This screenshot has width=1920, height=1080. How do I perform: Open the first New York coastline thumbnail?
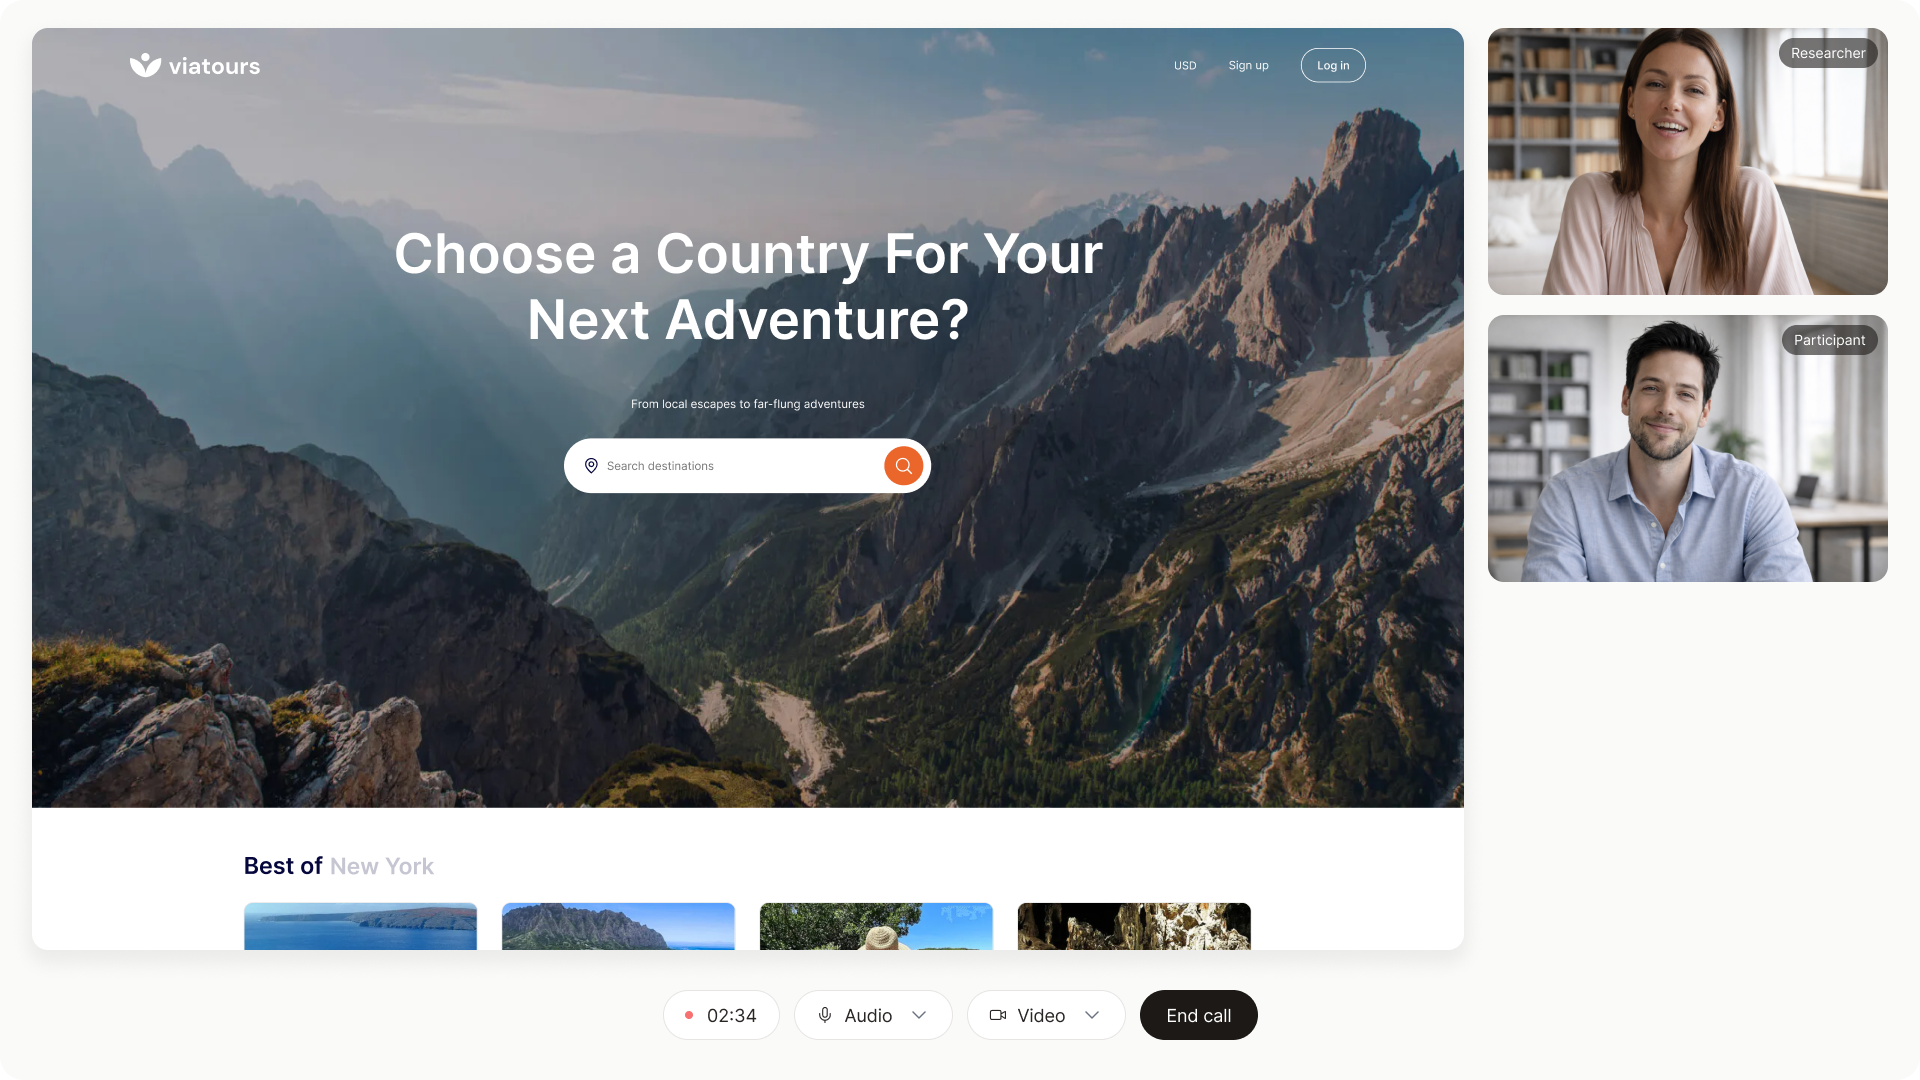(x=361, y=926)
